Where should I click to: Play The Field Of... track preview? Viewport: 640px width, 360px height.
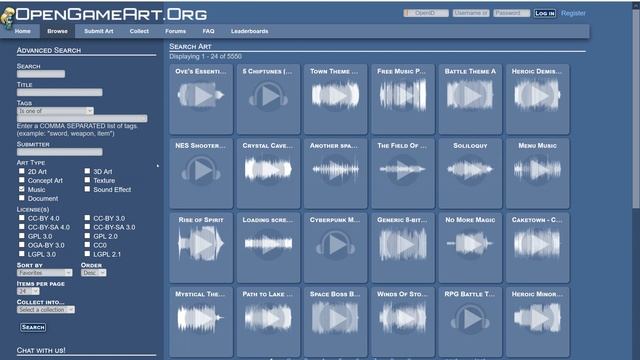coord(403,170)
